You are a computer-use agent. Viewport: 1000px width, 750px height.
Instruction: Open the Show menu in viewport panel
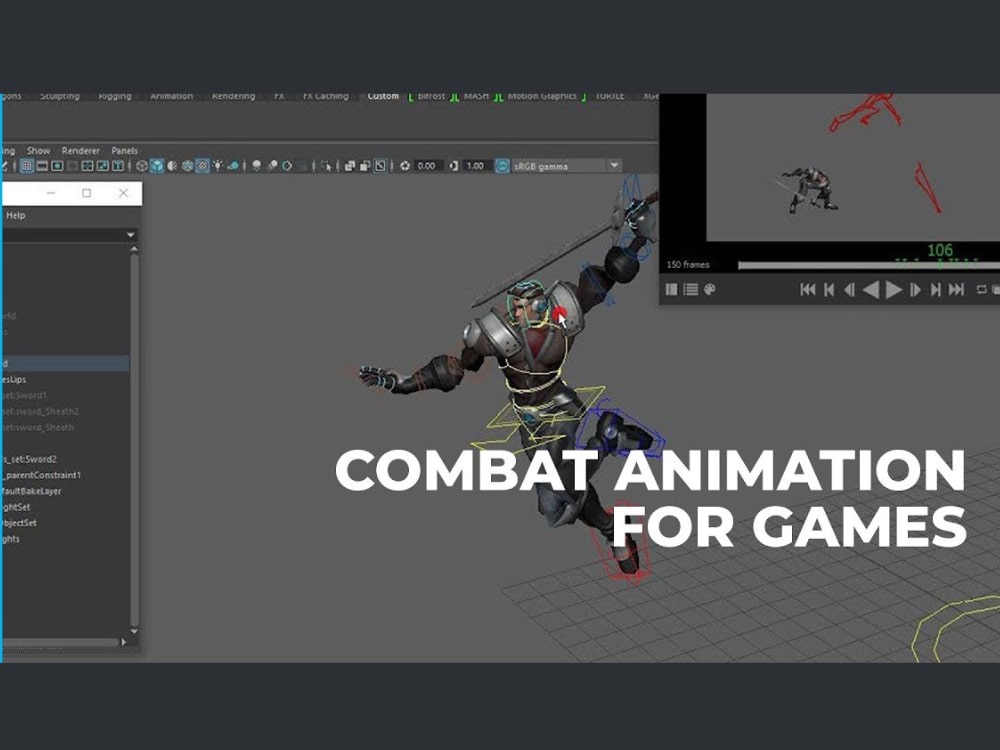pos(38,151)
